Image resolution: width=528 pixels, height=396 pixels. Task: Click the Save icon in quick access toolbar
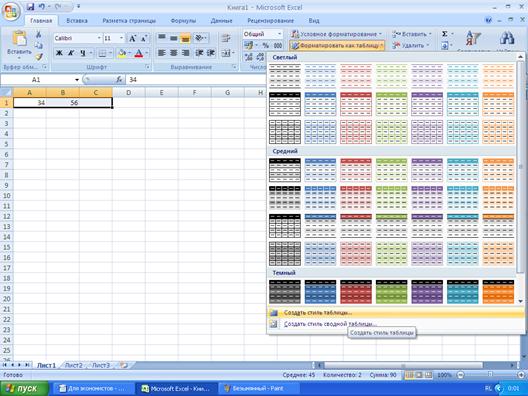point(30,6)
